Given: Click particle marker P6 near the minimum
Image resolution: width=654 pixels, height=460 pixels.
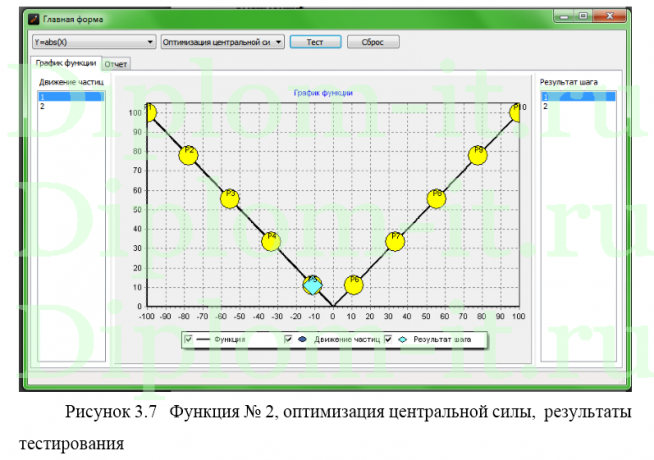Looking at the screenshot, I should tap(353, 284).
